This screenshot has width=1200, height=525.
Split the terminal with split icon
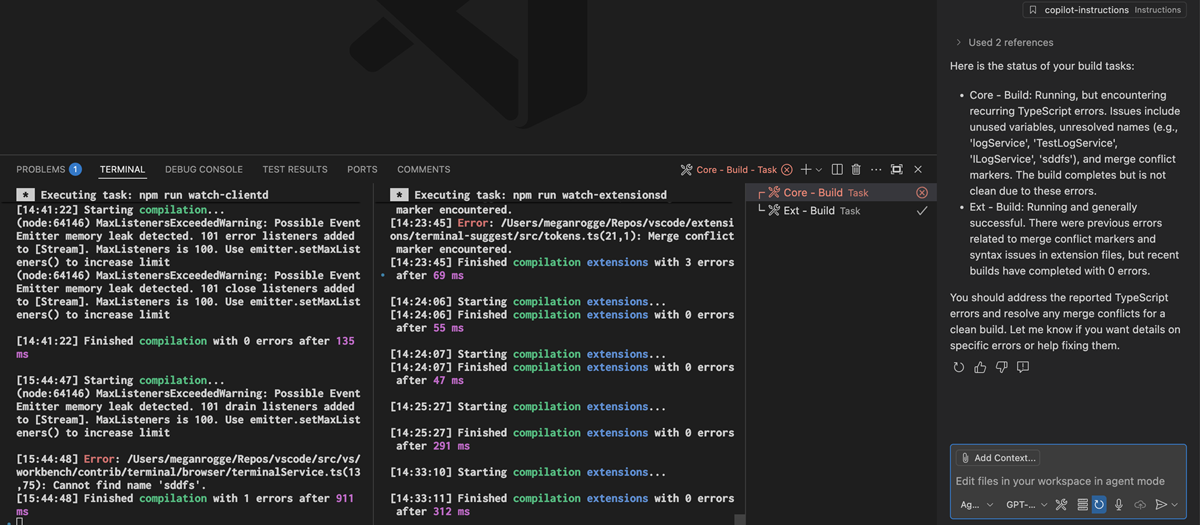(x=838, y=169)
